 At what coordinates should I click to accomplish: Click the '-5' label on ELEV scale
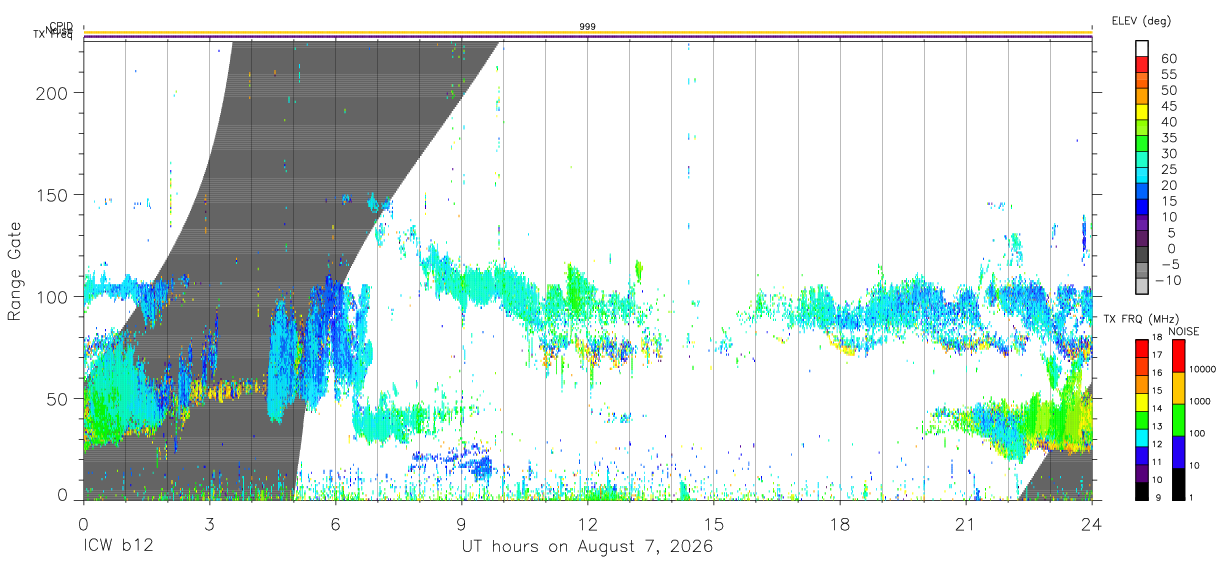point(1168,264)
